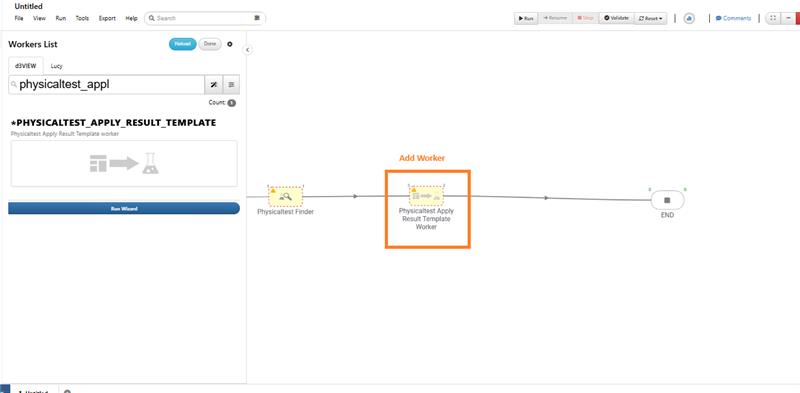Click the Validate button
Viewport: 800px width, 393px height.
(x=616, y=18)
